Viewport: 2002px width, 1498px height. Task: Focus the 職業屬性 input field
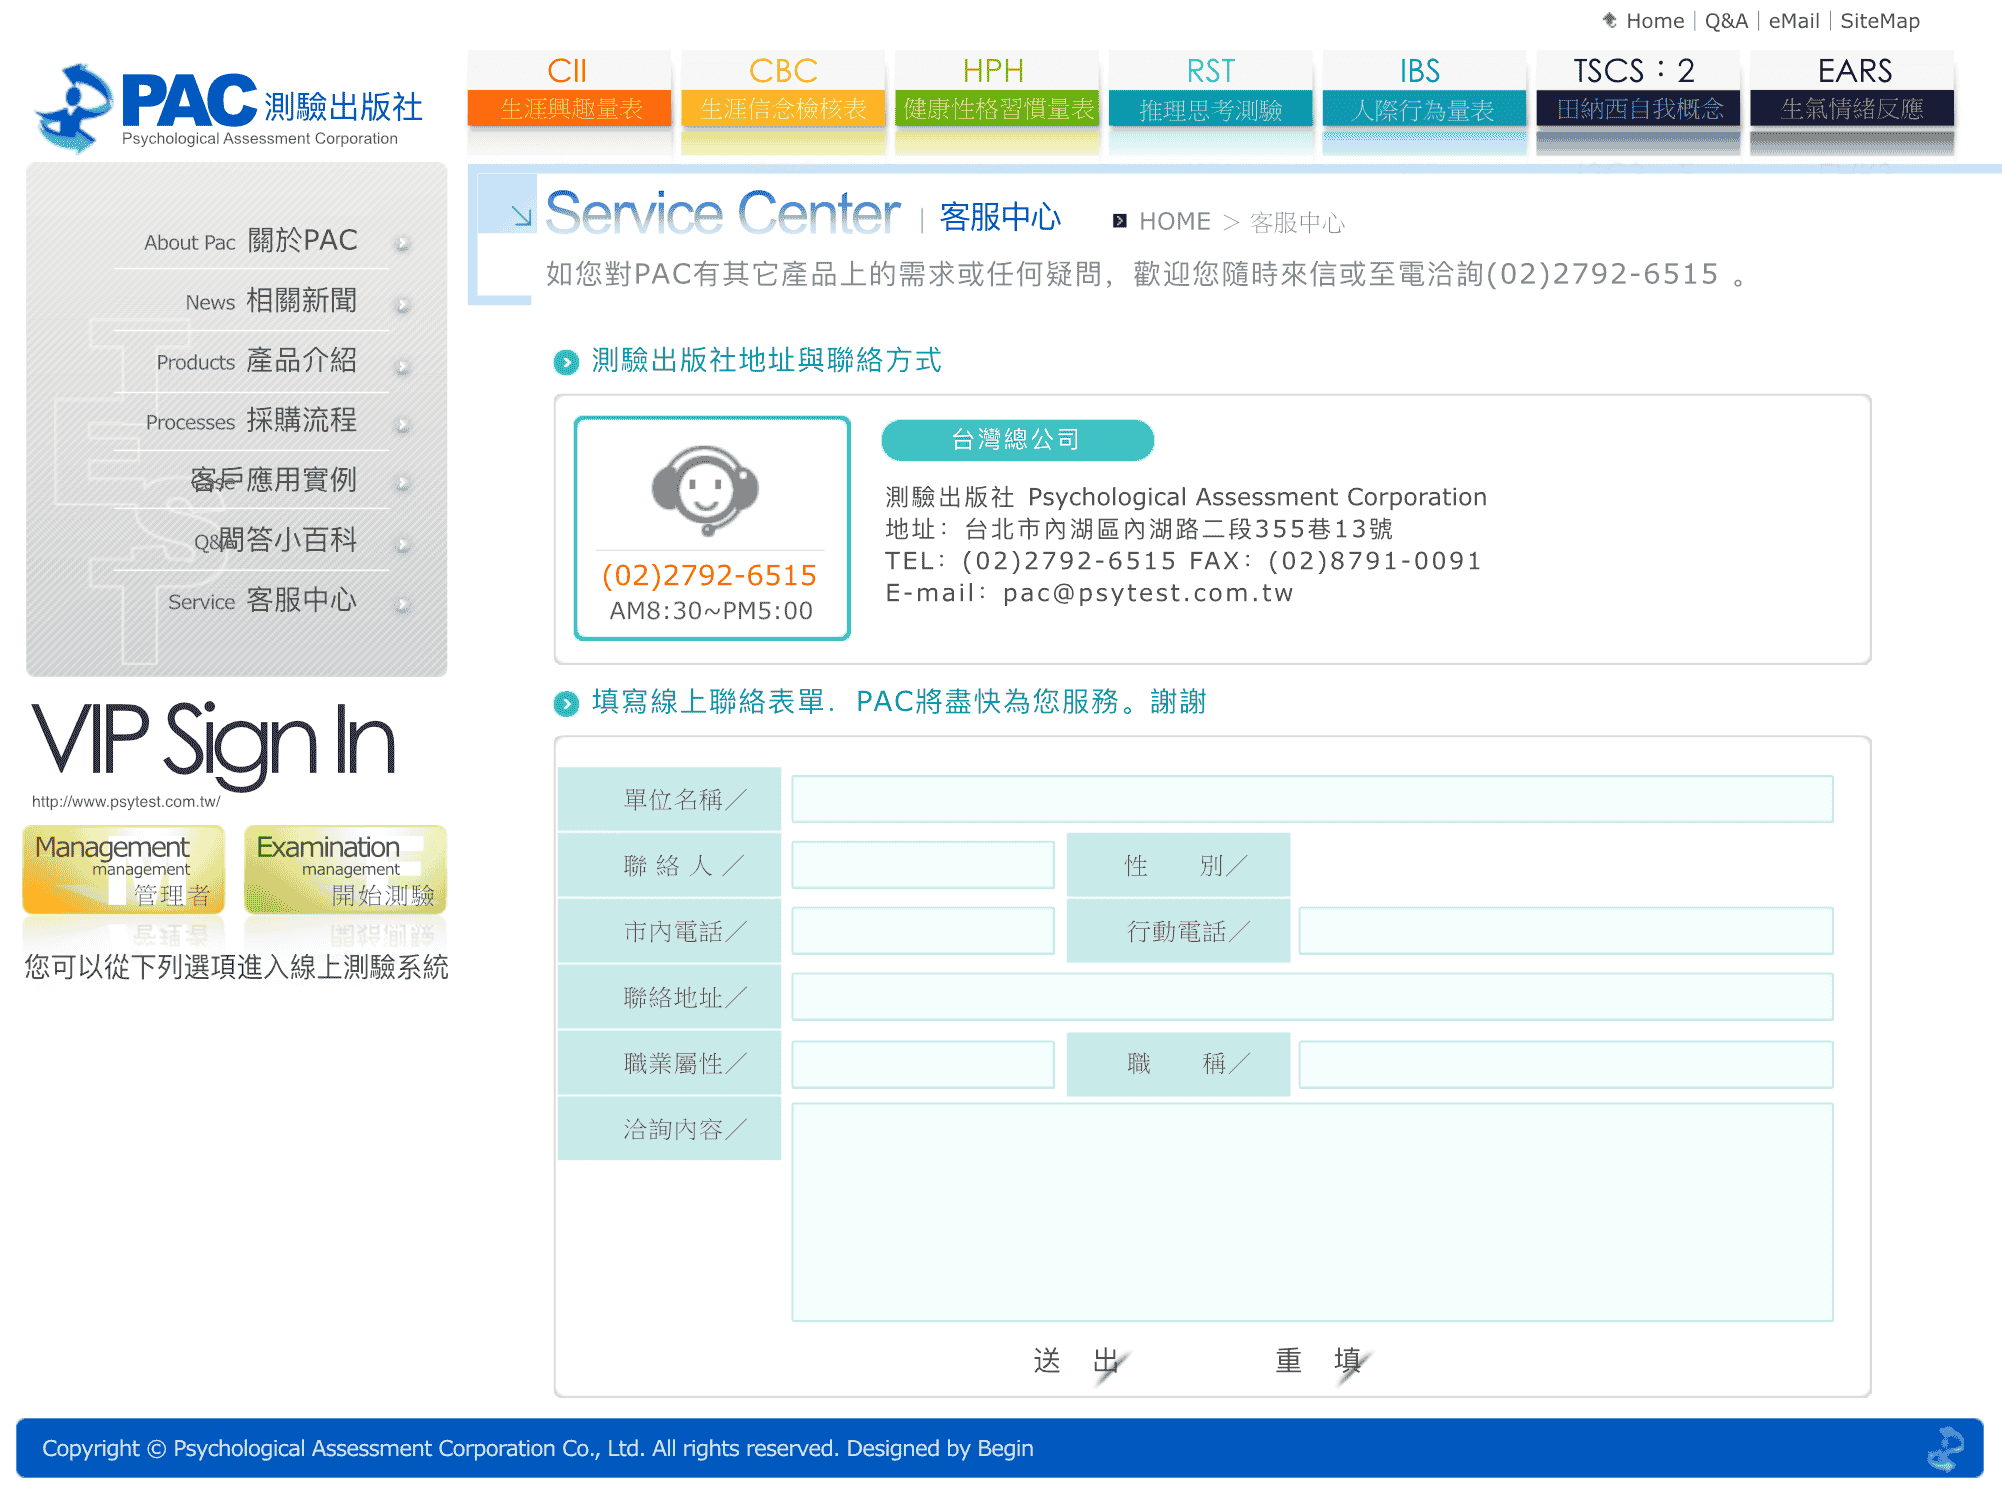click(x=923, y=1065)
